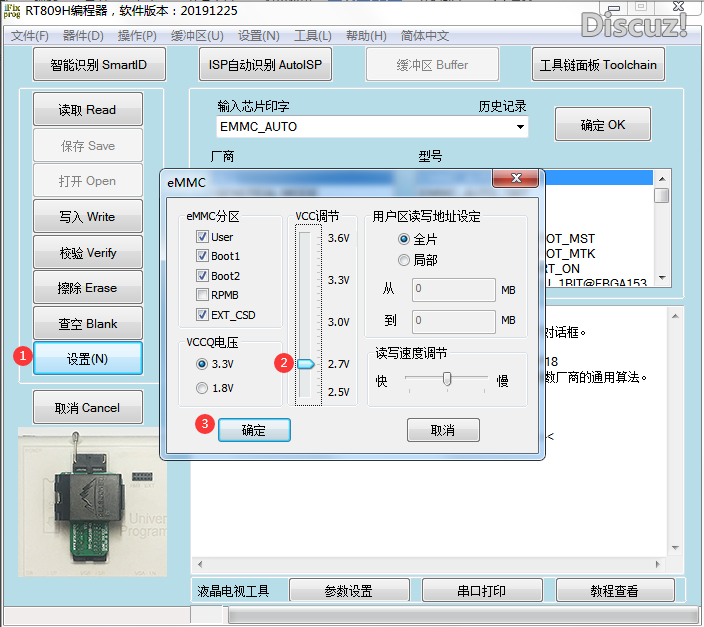Open the 缓冲区(U) menu
The height and width of the screenshot is (627, 704).
pyautogui.click(x=197, y=36)
